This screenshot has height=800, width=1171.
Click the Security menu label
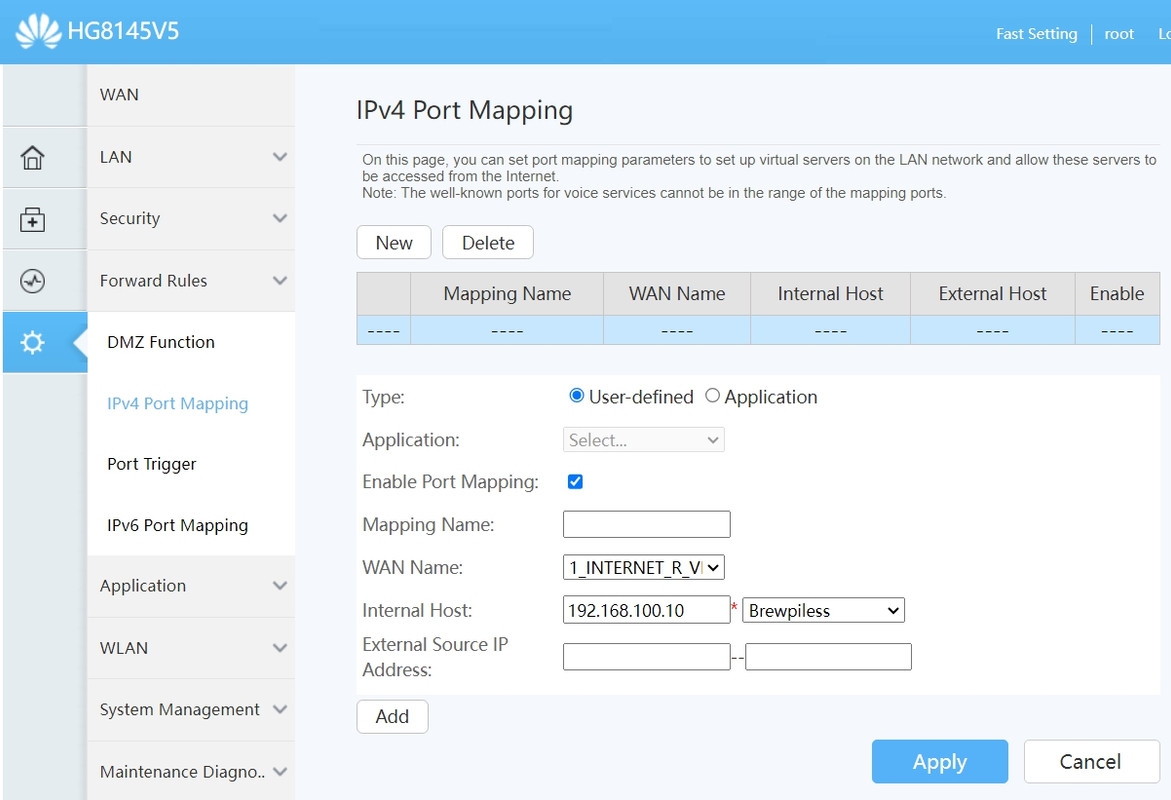(x=130, y=218)
